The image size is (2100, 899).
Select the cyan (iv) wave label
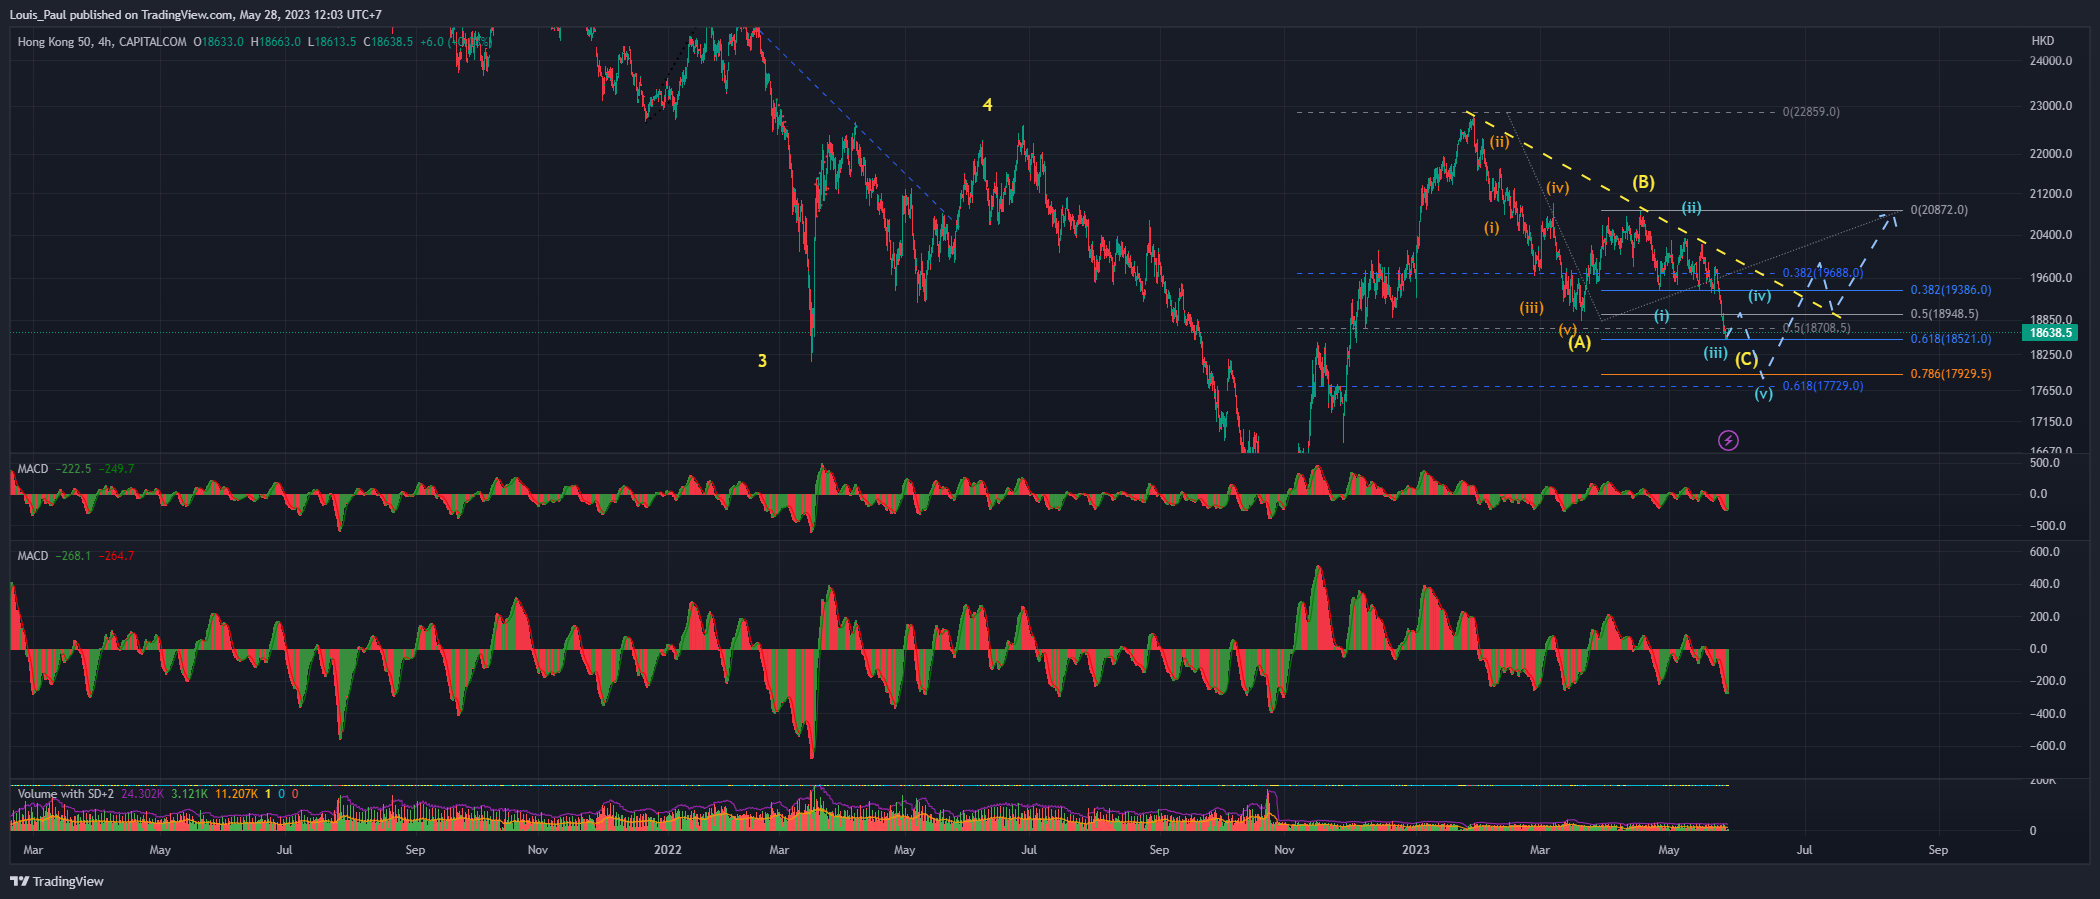[x=1760, y=296]
